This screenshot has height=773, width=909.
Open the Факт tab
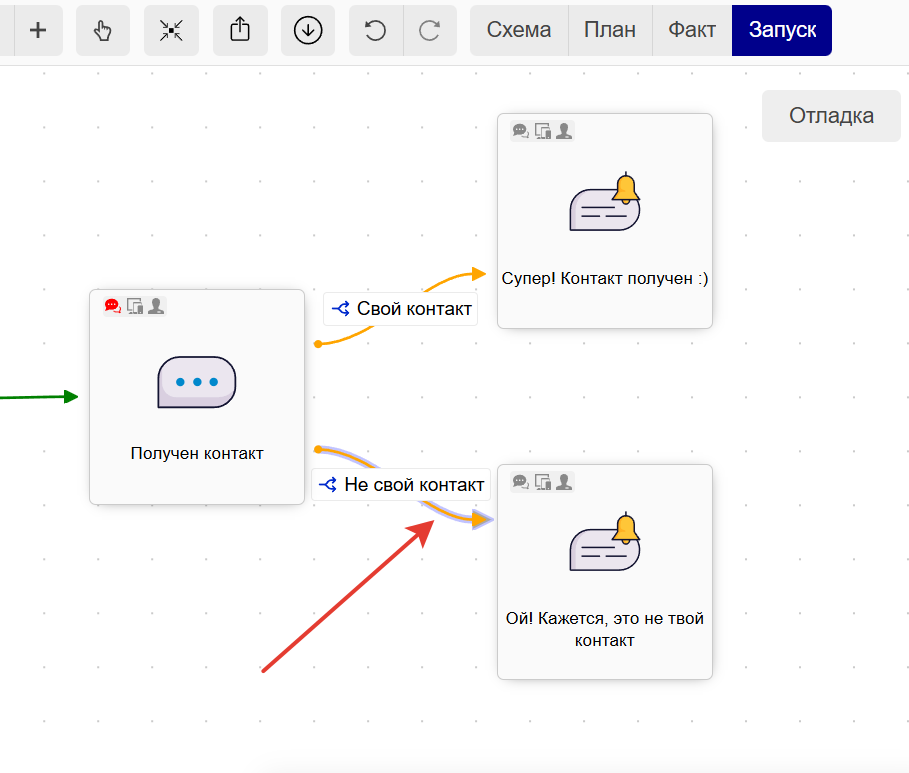click(692, 30)
